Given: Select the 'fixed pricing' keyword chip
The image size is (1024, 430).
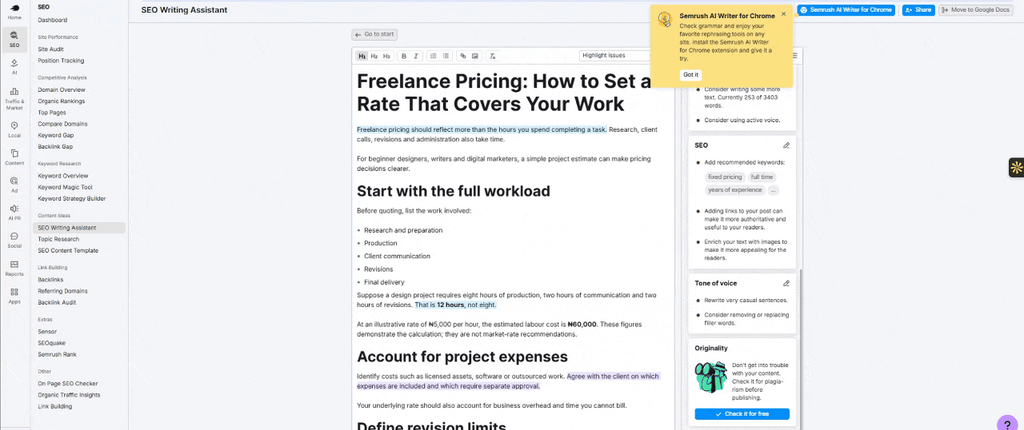Looking at the screenshot, I should pyautogui.click(x=725, y=177).
